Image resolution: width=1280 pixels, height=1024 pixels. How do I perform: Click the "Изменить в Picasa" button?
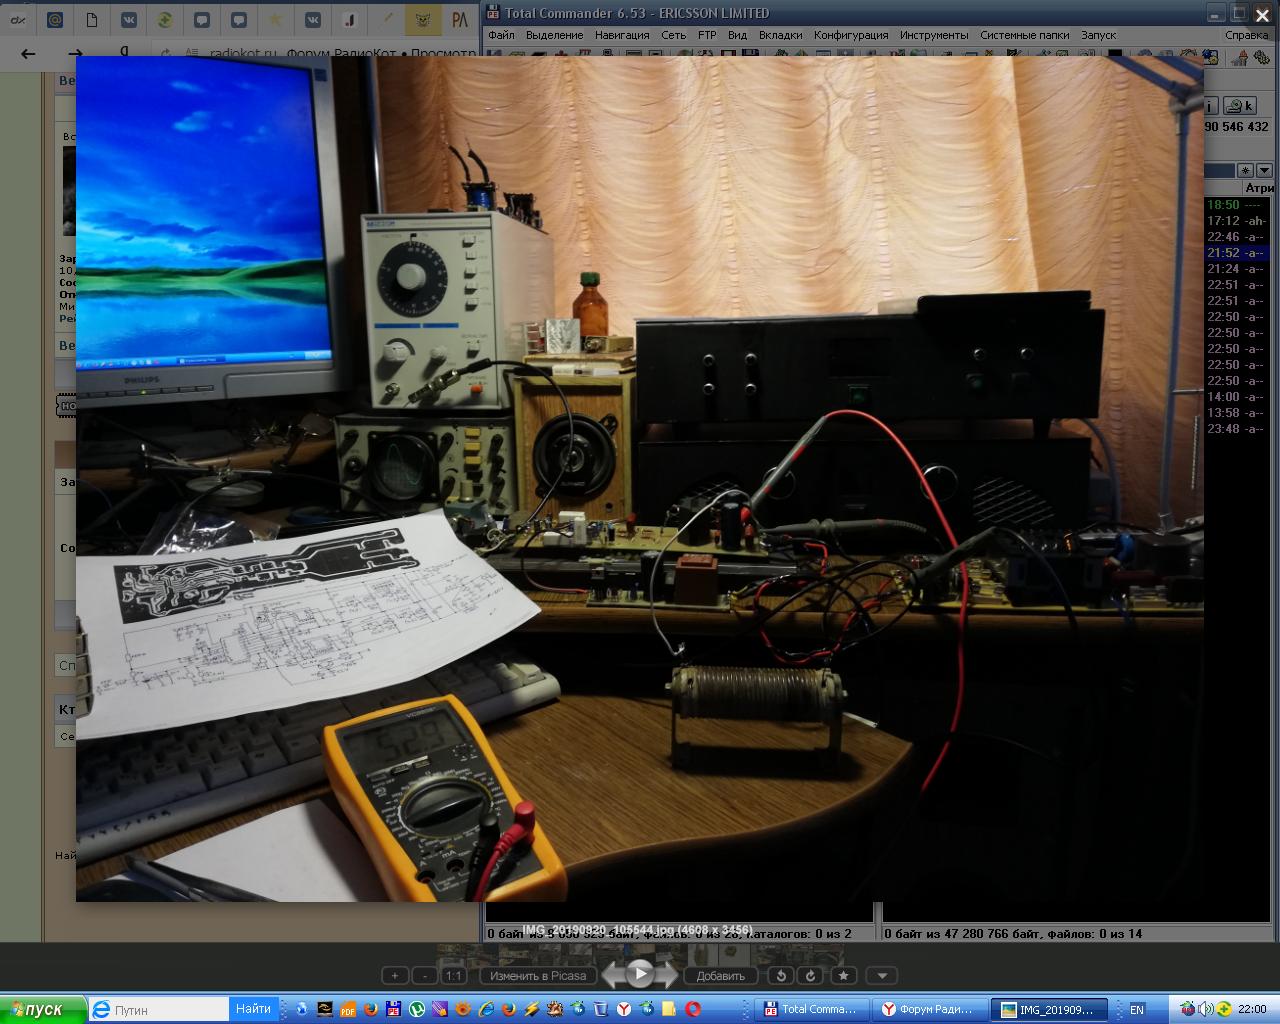point(538,976)
